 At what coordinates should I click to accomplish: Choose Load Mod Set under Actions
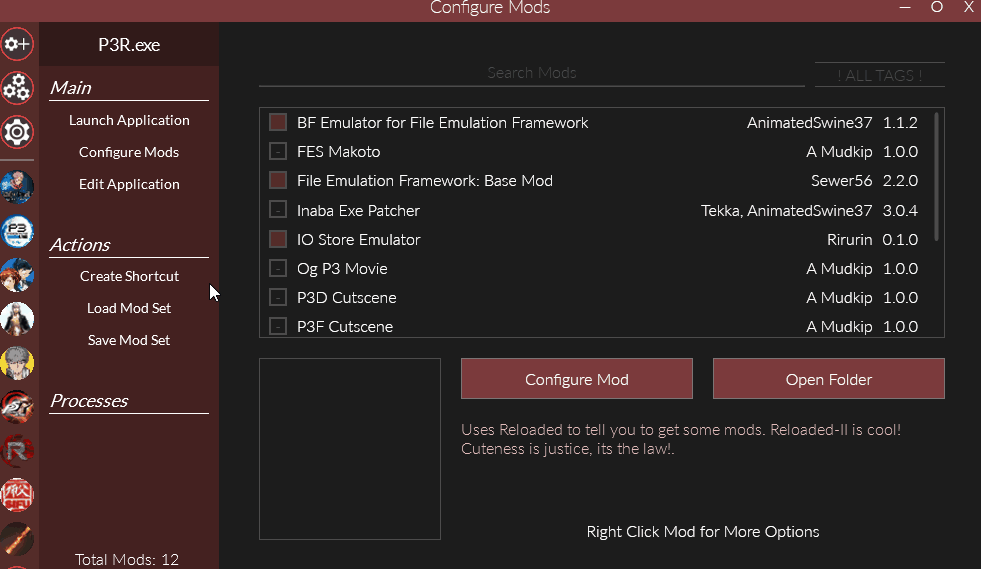coord(129,308)
